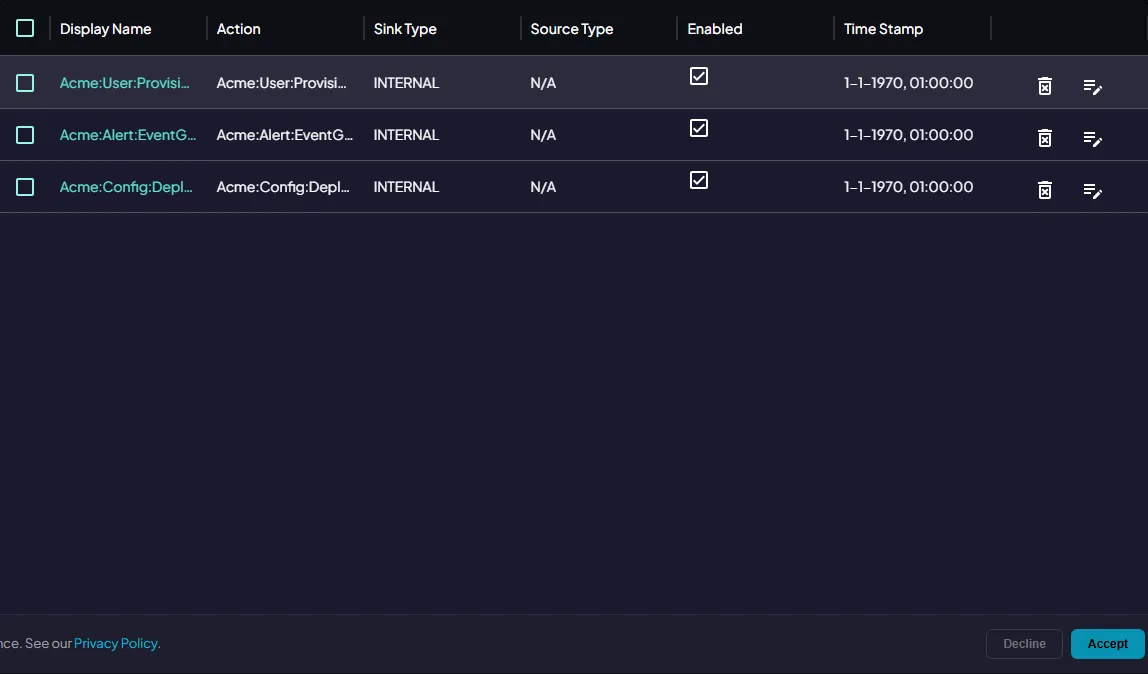Viewport: 1148px width, 674px height.
Task: Click time stamp in Acme:Config row
Action: click(908, 187)
